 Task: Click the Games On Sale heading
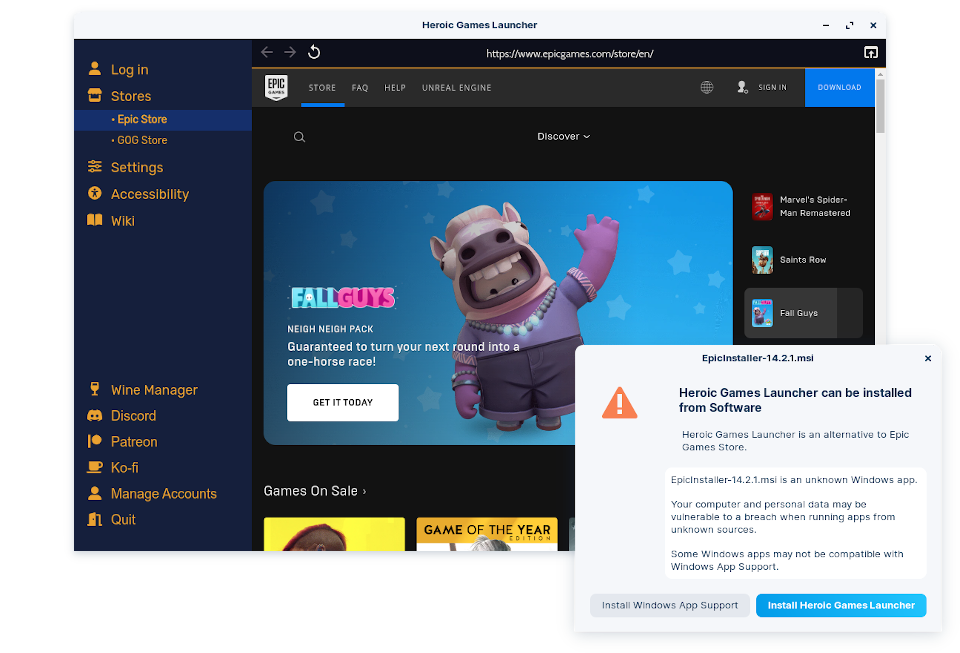tap(310, 491)
